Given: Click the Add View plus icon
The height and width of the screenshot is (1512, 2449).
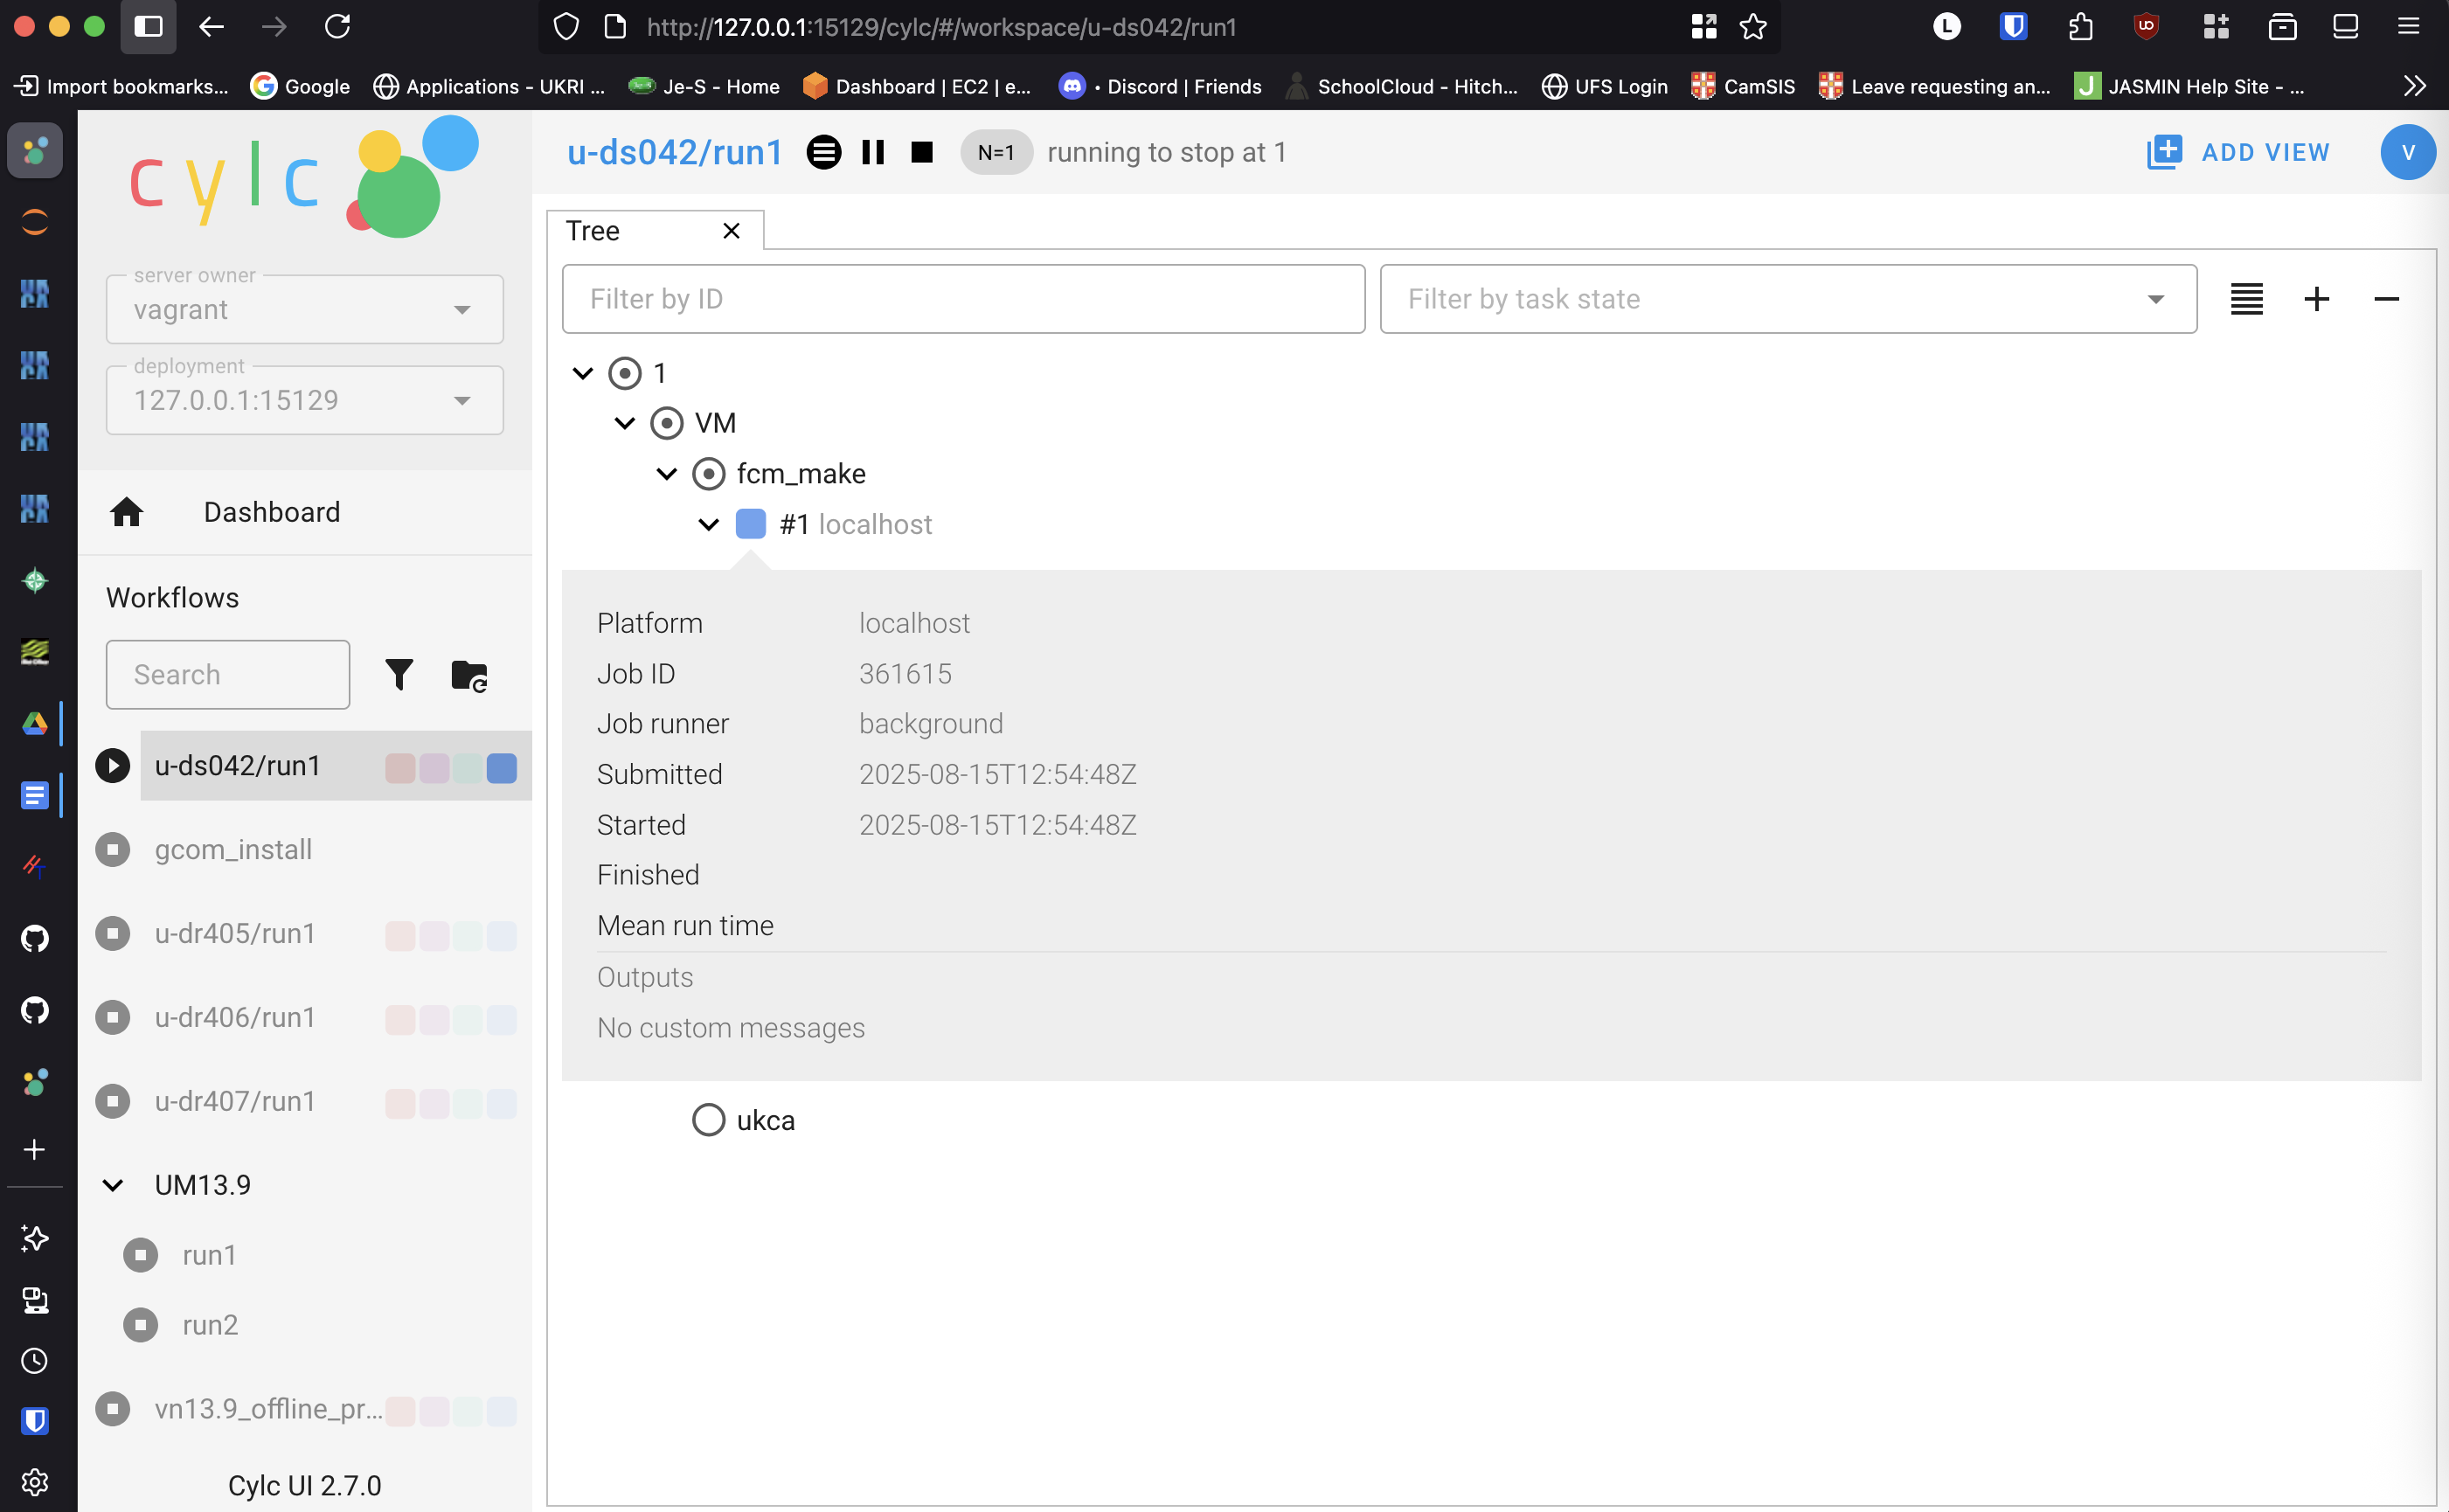Looking at the screenshot, I should point(2164,152).
